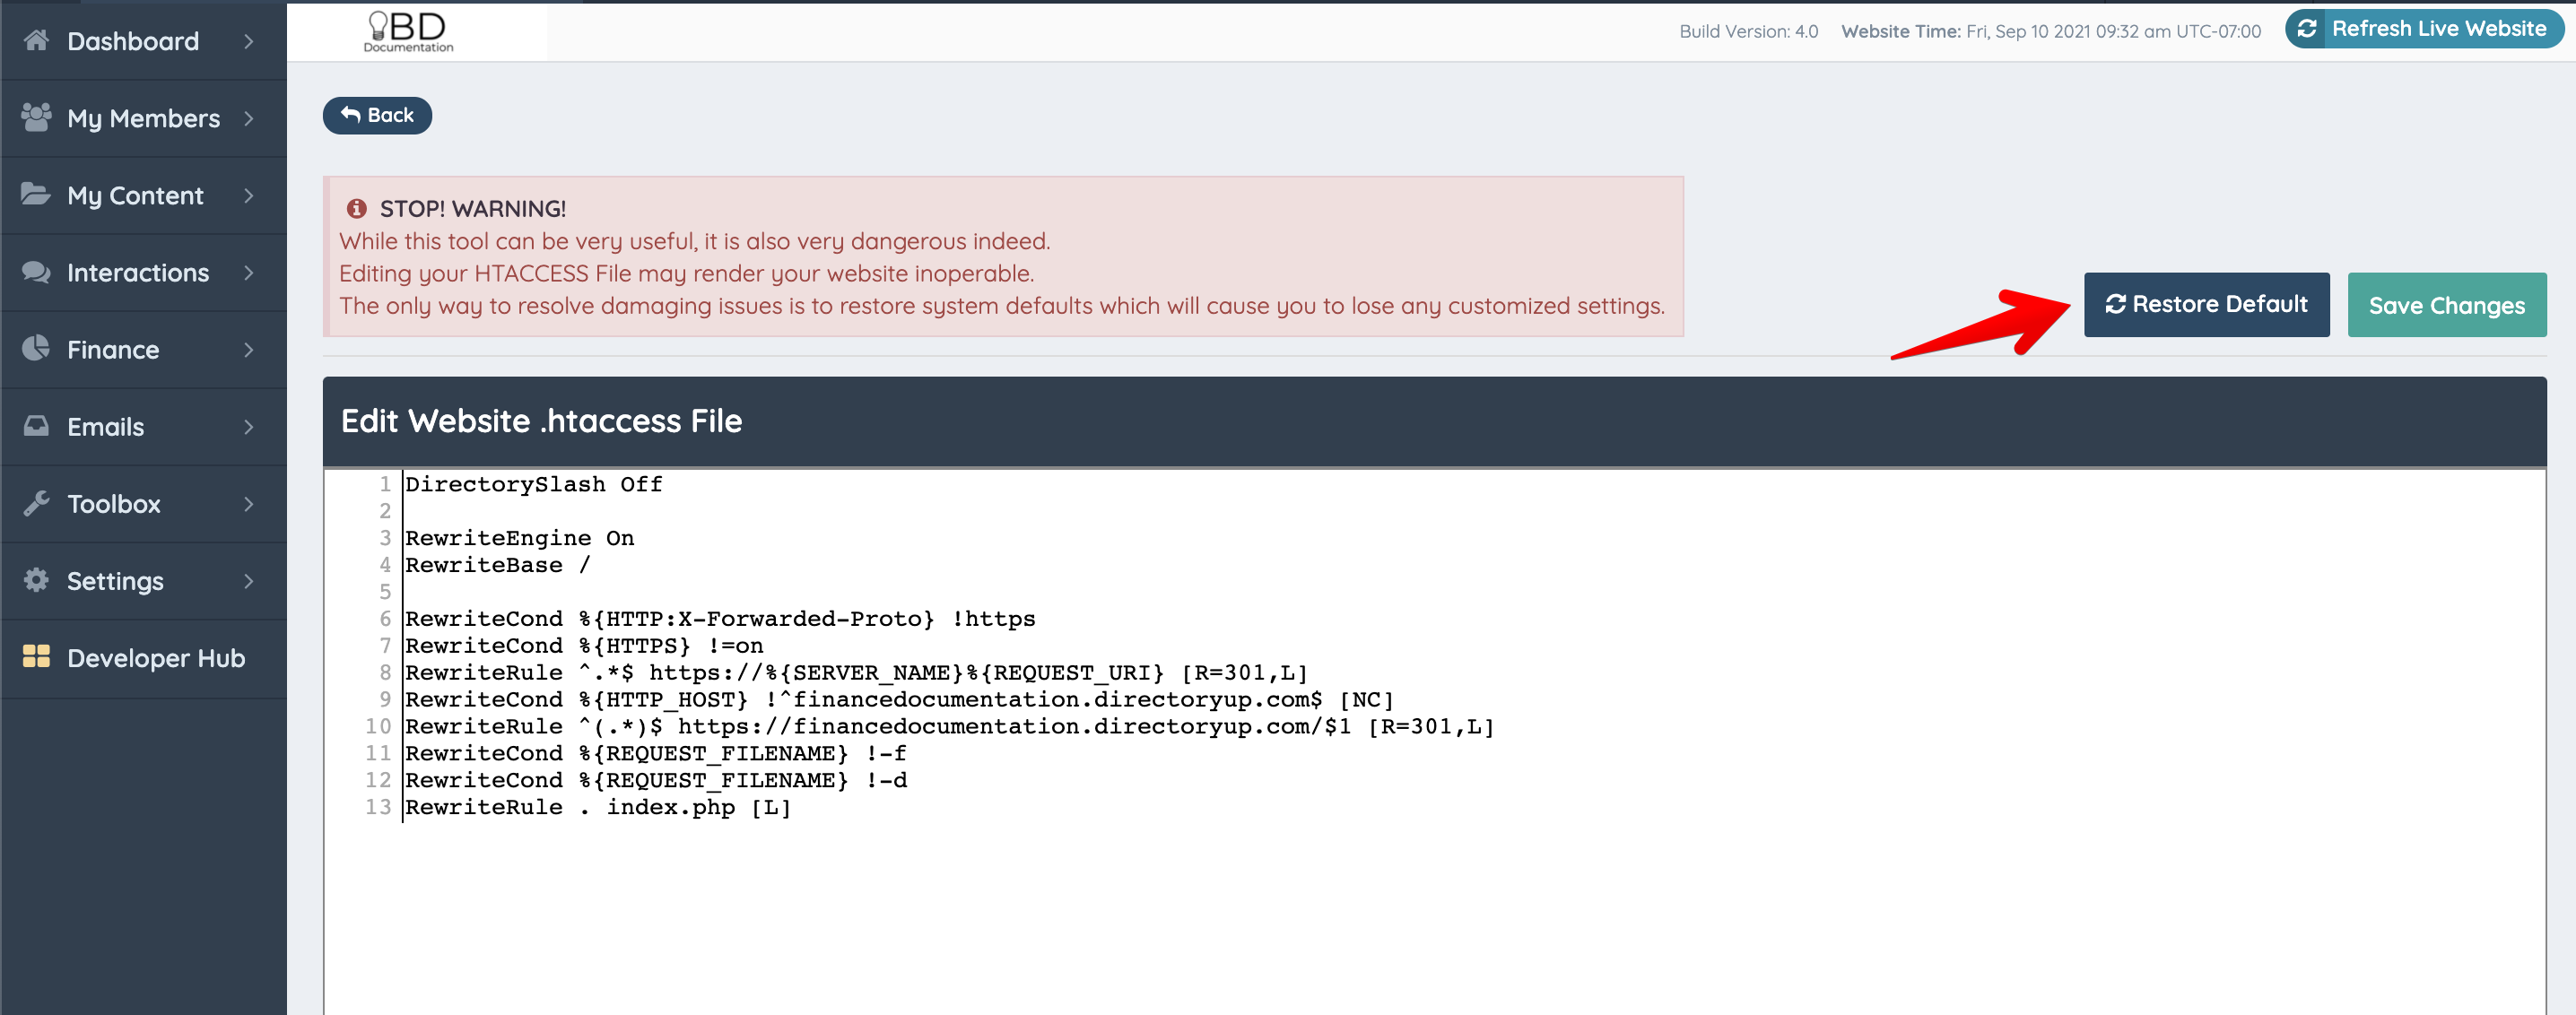Image resolution: width=2576 pixels, height=1015 pixels.
Task: Click the Interactions chat bubbles icon
Action: 36,272
